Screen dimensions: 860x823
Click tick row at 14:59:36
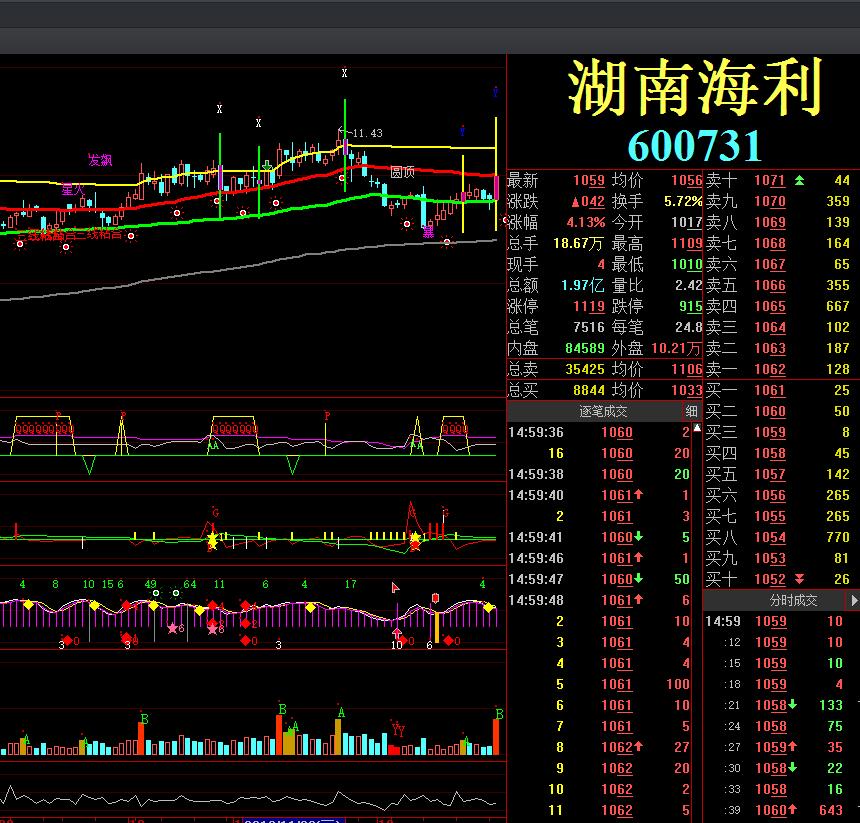pos(599,432)
